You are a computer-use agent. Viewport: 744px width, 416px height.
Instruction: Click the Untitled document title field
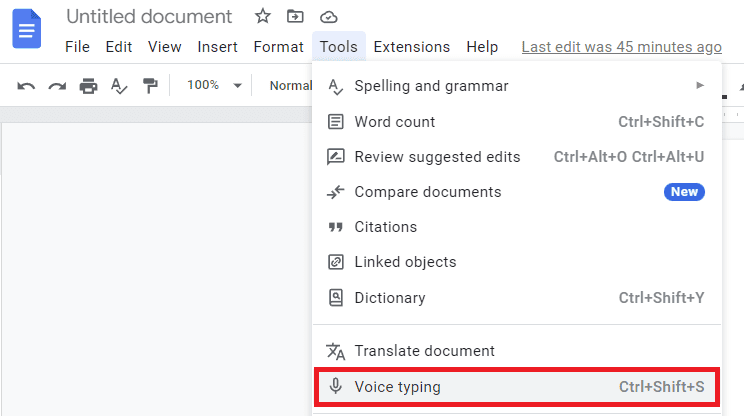(149, 17)
